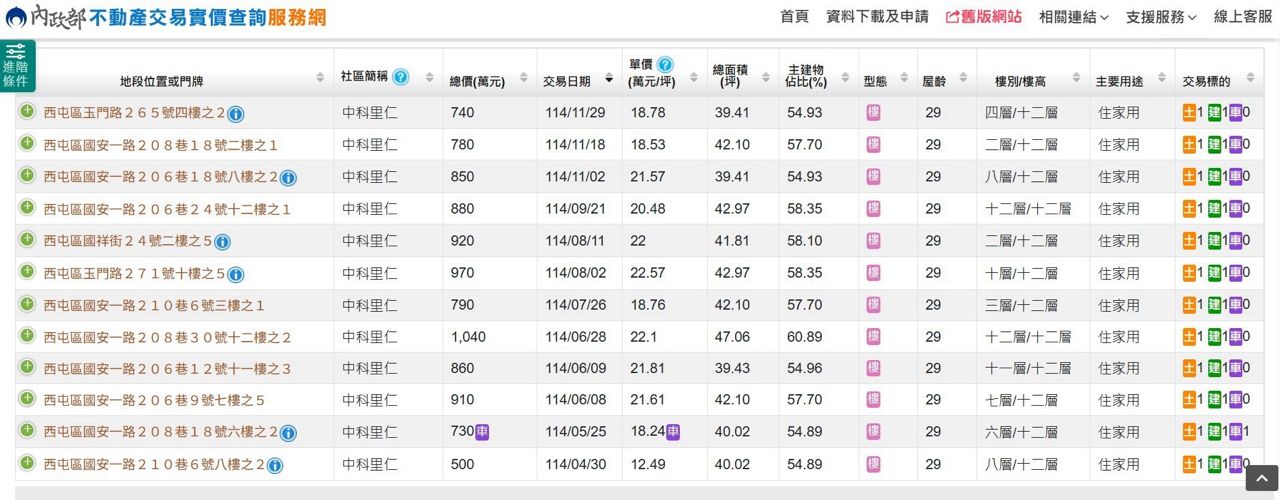Open the 舊版網站 link
This screenshot has width=1280, height=500.
pos(983,17)
